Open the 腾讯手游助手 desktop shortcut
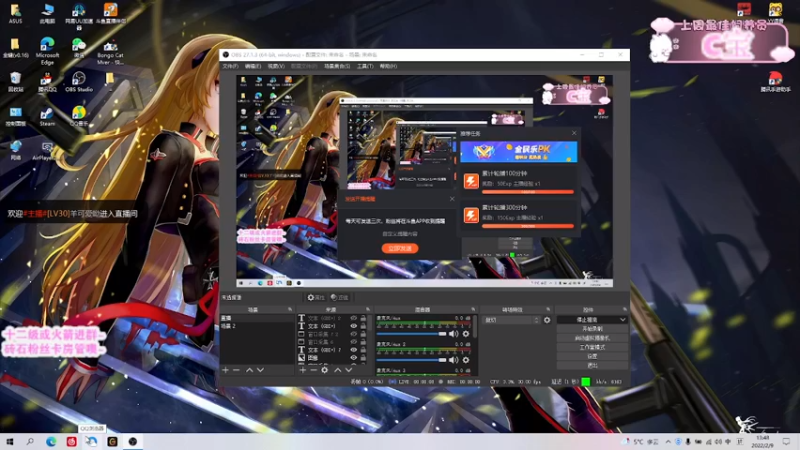The height and width of the screenshot is (450, 800). point(775,82)
